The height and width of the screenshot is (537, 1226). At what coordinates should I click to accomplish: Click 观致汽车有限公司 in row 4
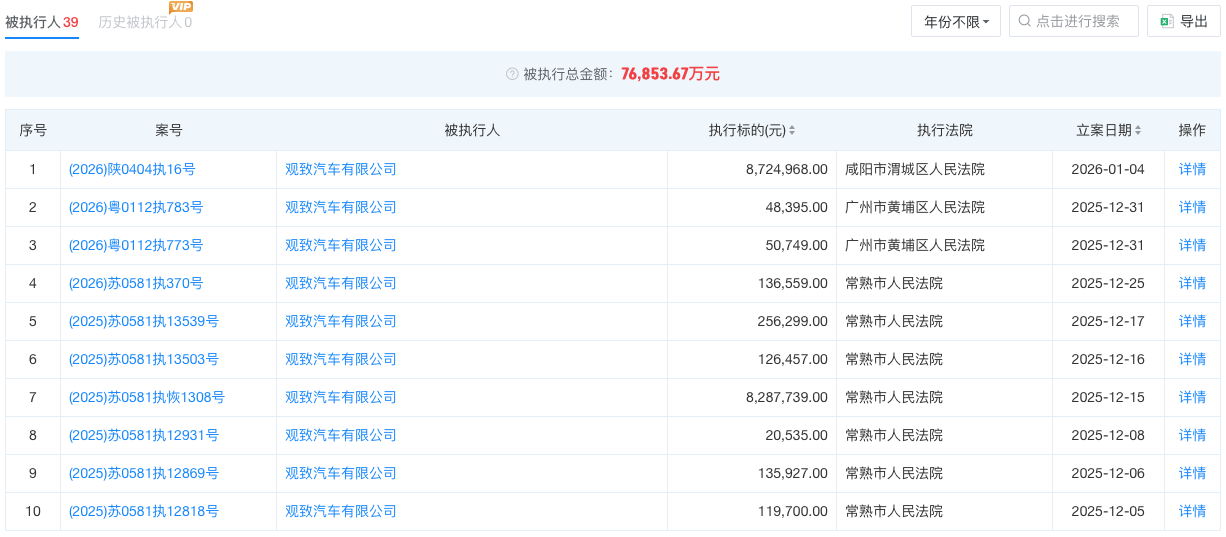tap(341, 284)
